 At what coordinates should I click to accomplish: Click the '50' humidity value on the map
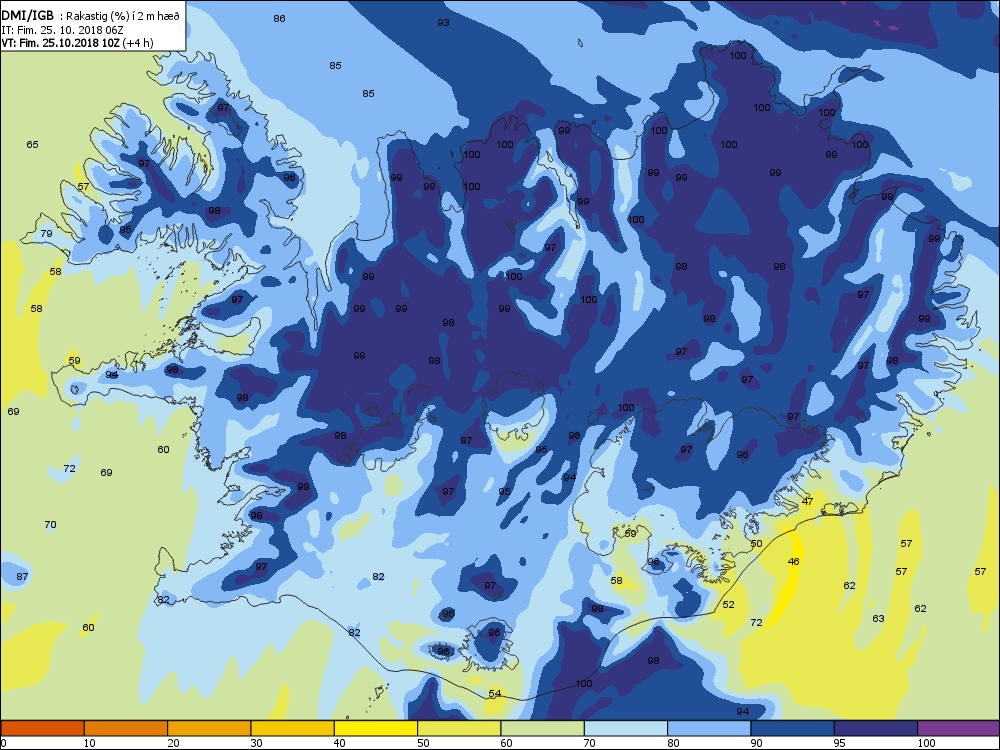756,543
